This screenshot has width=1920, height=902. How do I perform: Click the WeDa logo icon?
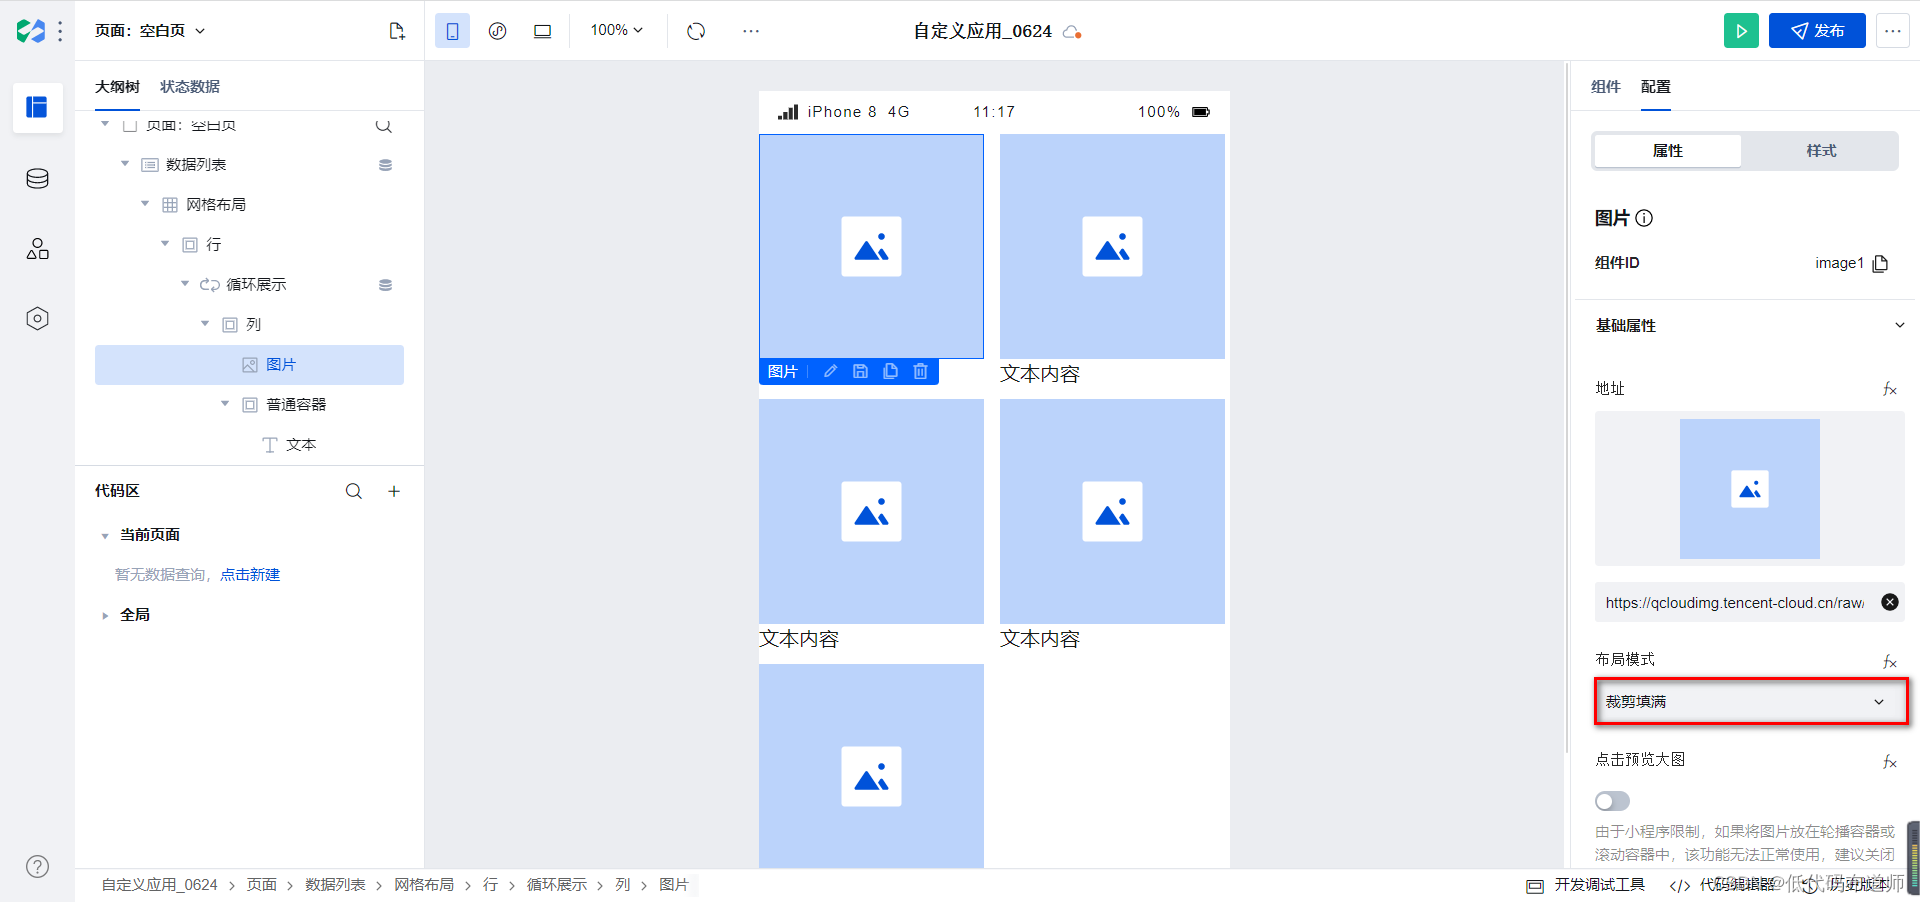tap(31, 31)
